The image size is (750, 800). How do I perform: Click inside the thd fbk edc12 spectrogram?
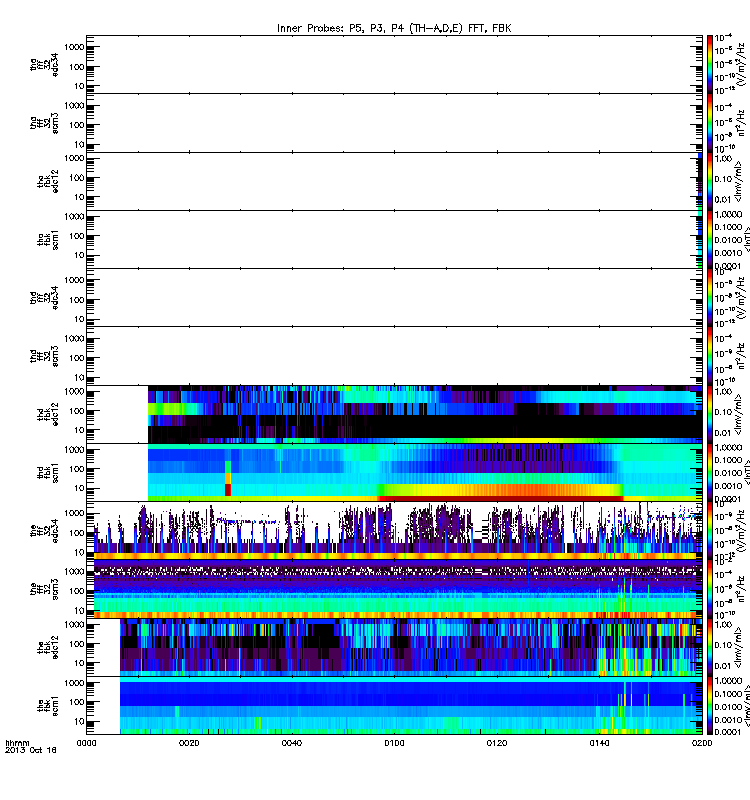pyautogui.click(x=425, y=414)
